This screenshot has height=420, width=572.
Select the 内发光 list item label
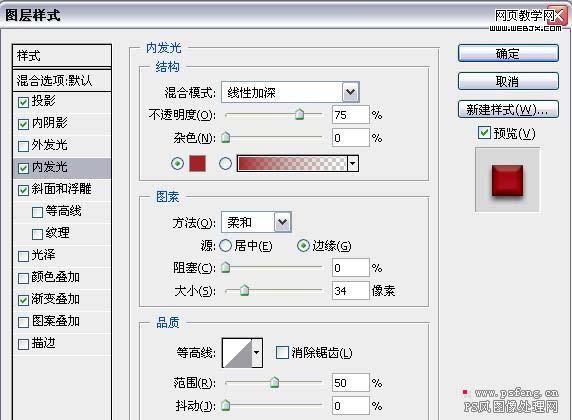pyautogui.click(x=50, y=167)
